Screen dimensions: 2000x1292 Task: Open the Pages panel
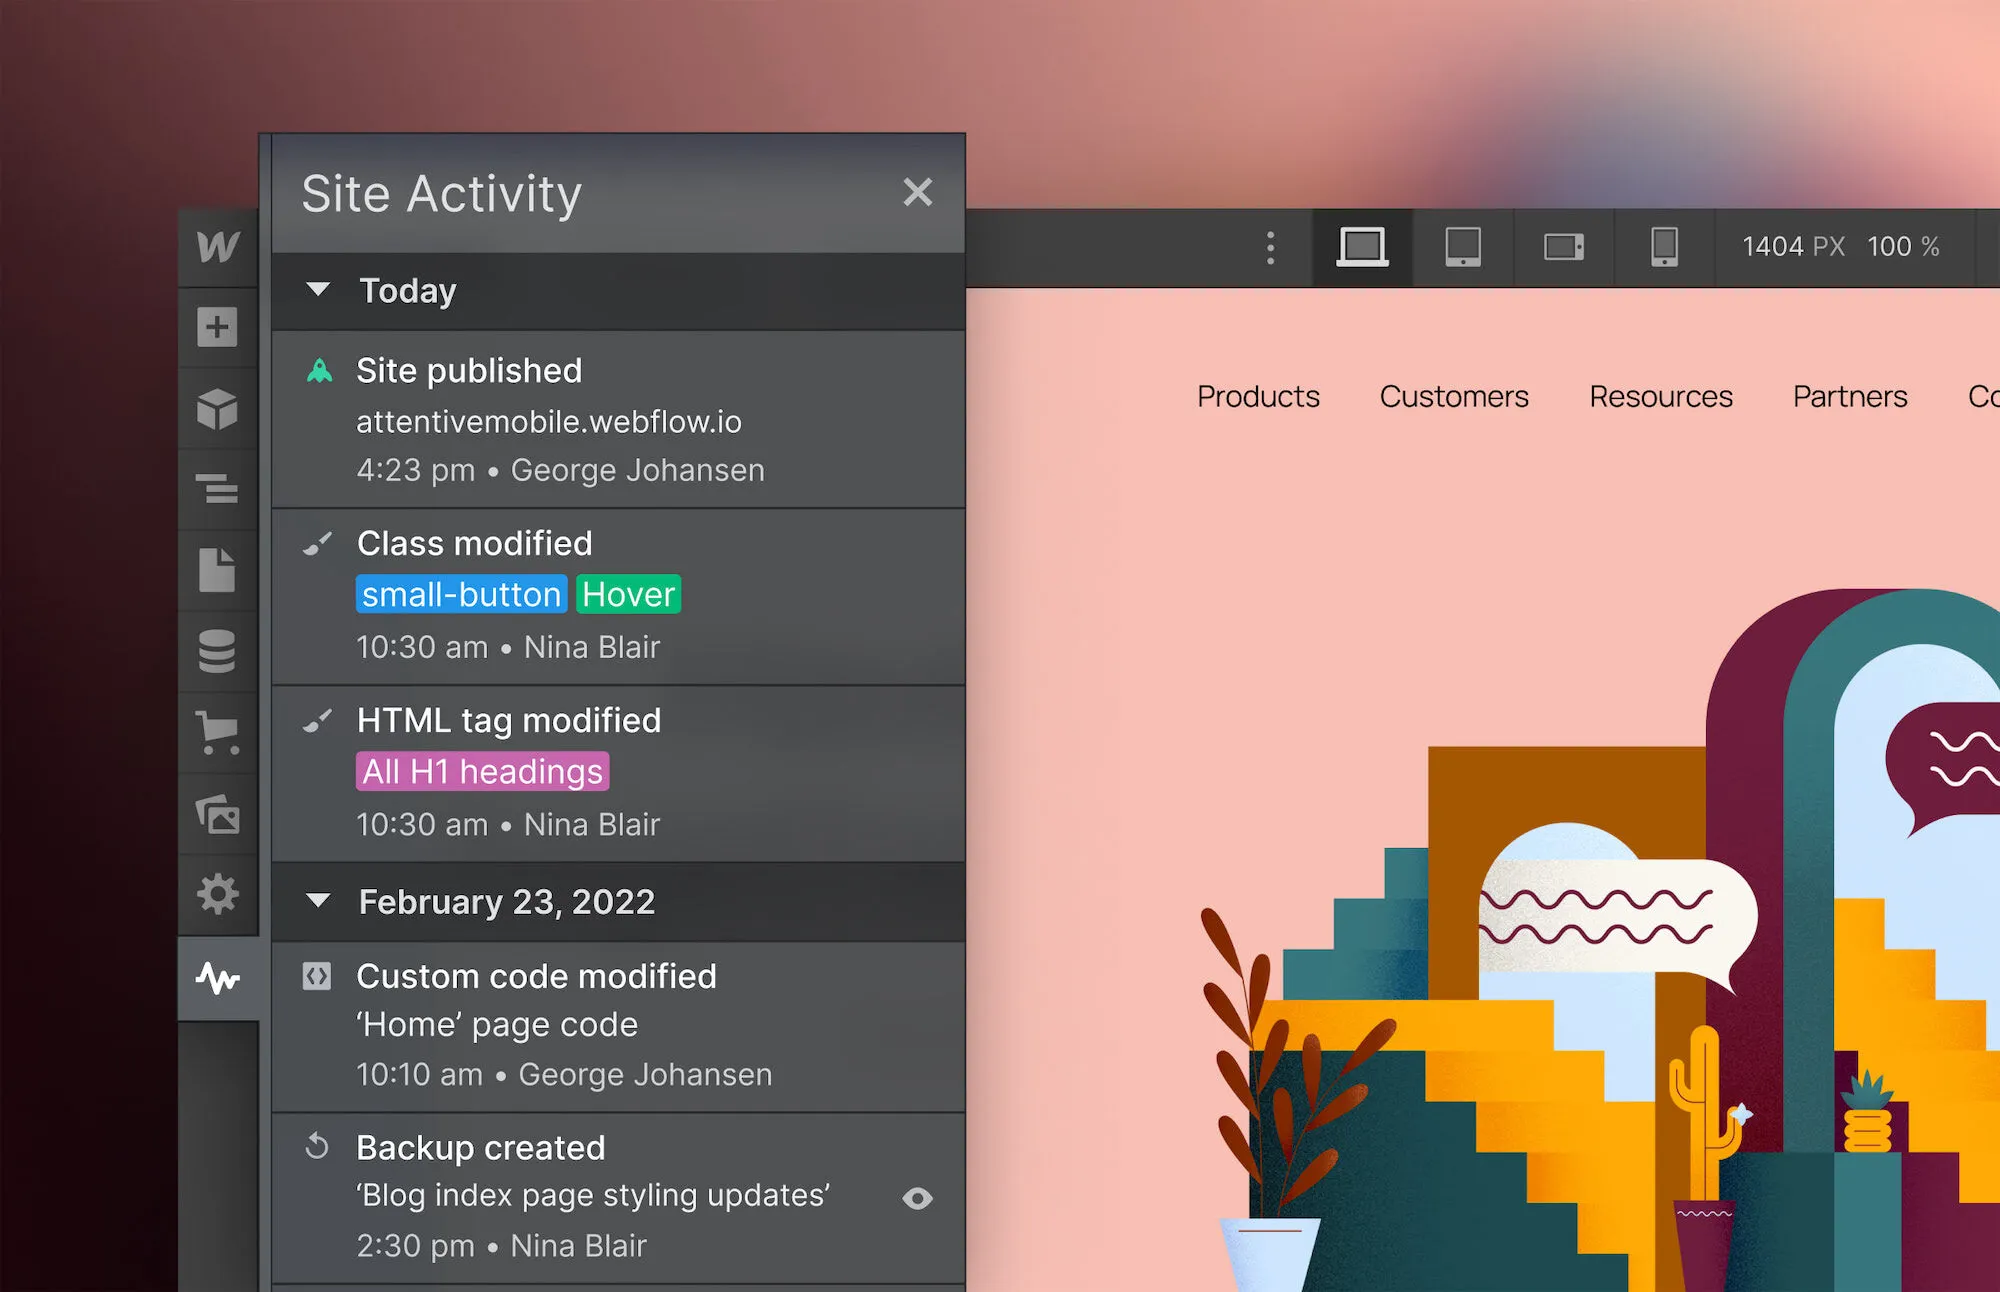(217, 570)
